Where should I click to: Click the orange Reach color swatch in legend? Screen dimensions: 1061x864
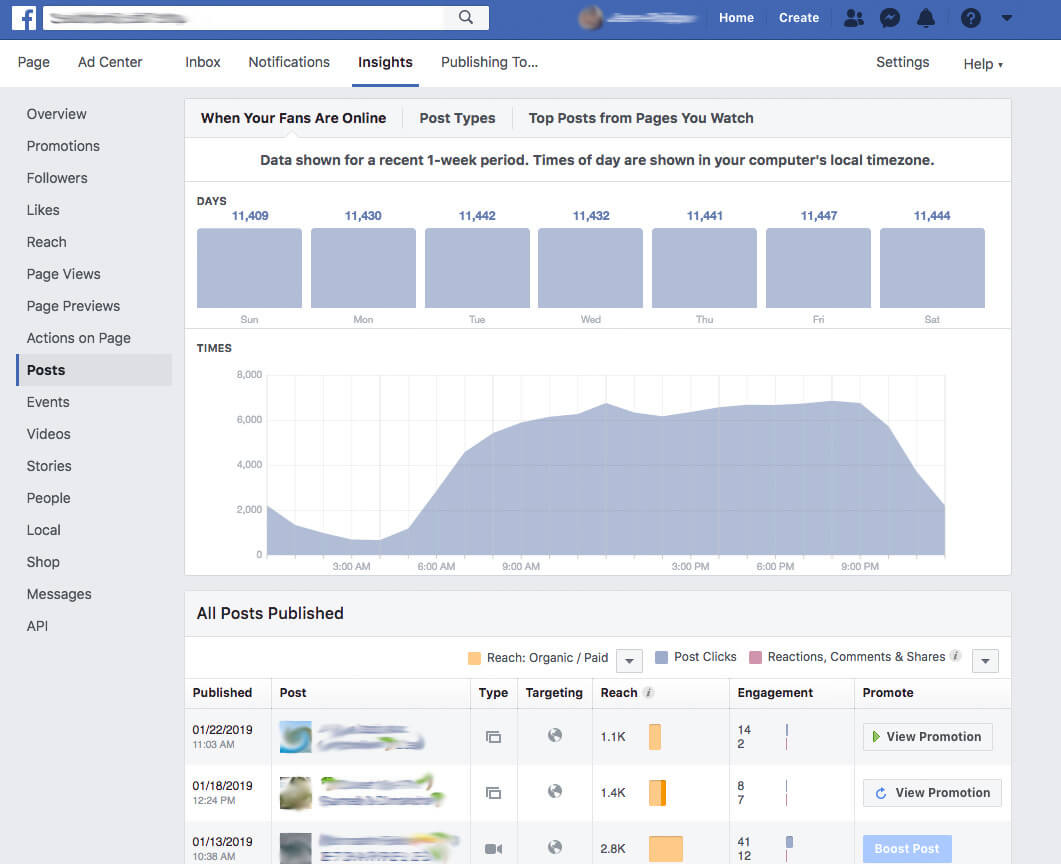tap(474, 657)
